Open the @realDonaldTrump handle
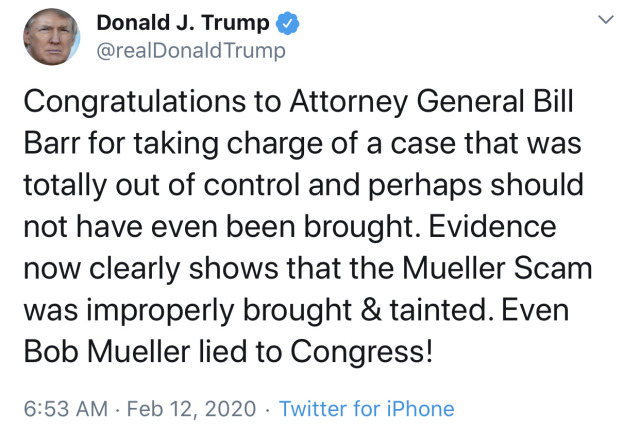Image resolution: width=640 pixels, height=444 pixels. point(191,51)
